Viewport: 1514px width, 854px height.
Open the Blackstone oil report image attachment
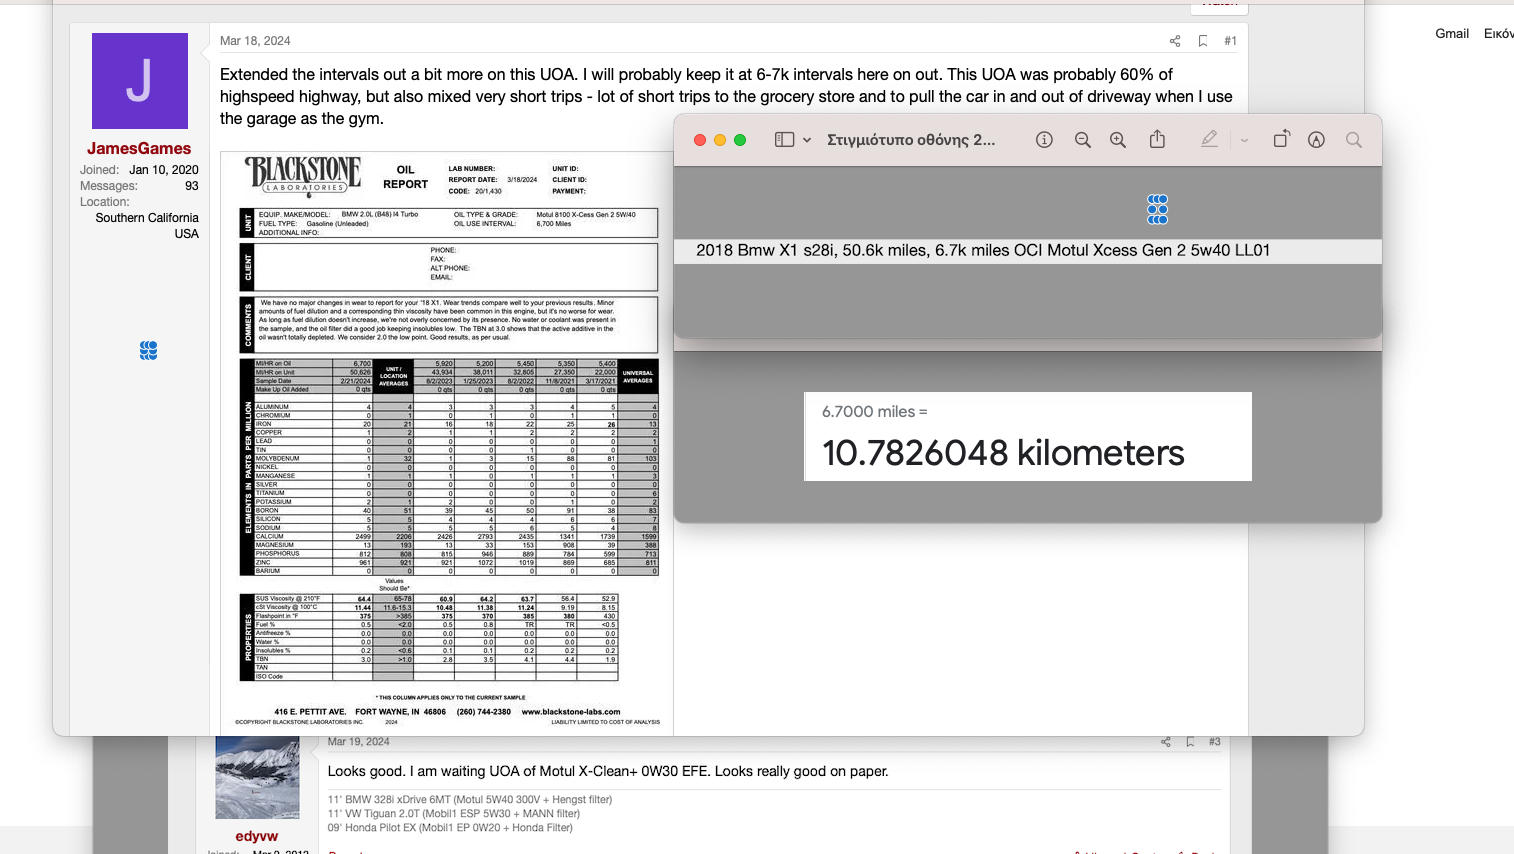[447, 443]
